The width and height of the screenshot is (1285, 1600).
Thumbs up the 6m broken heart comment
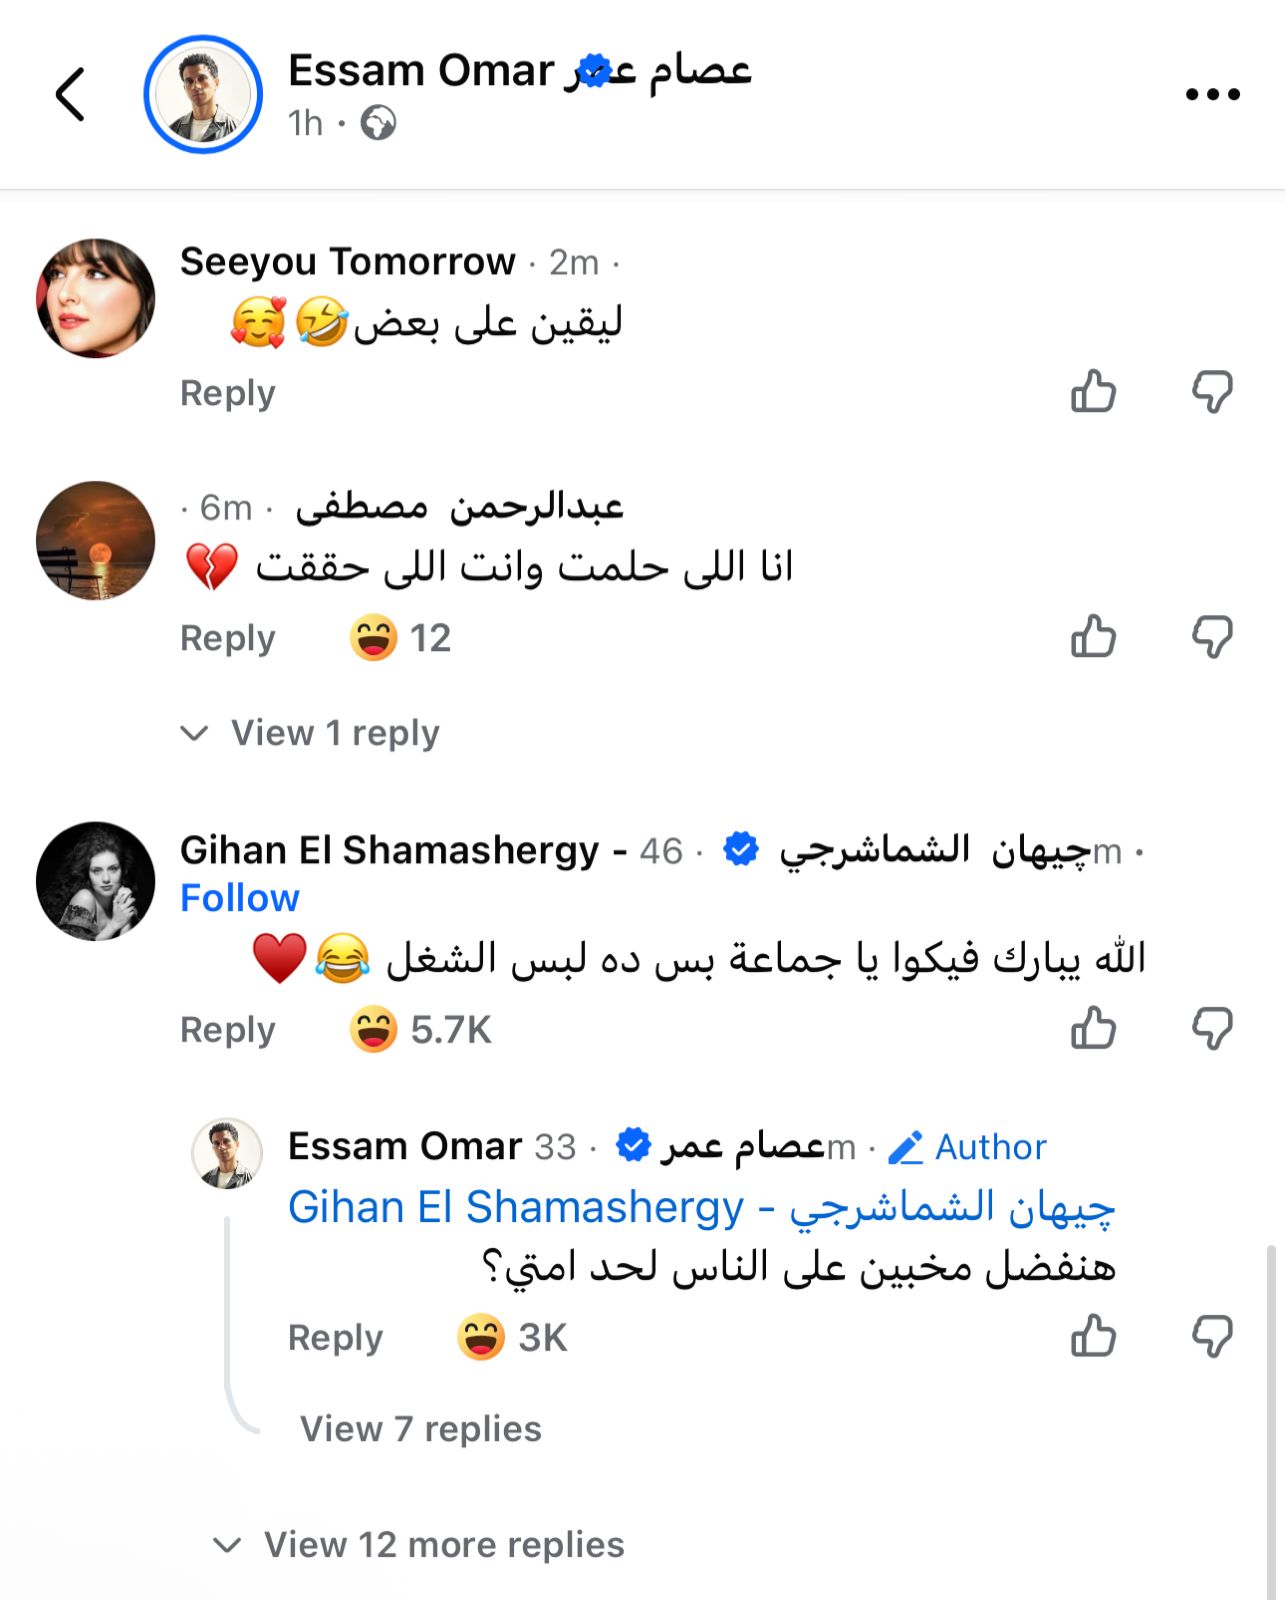tap(1093, 637)
